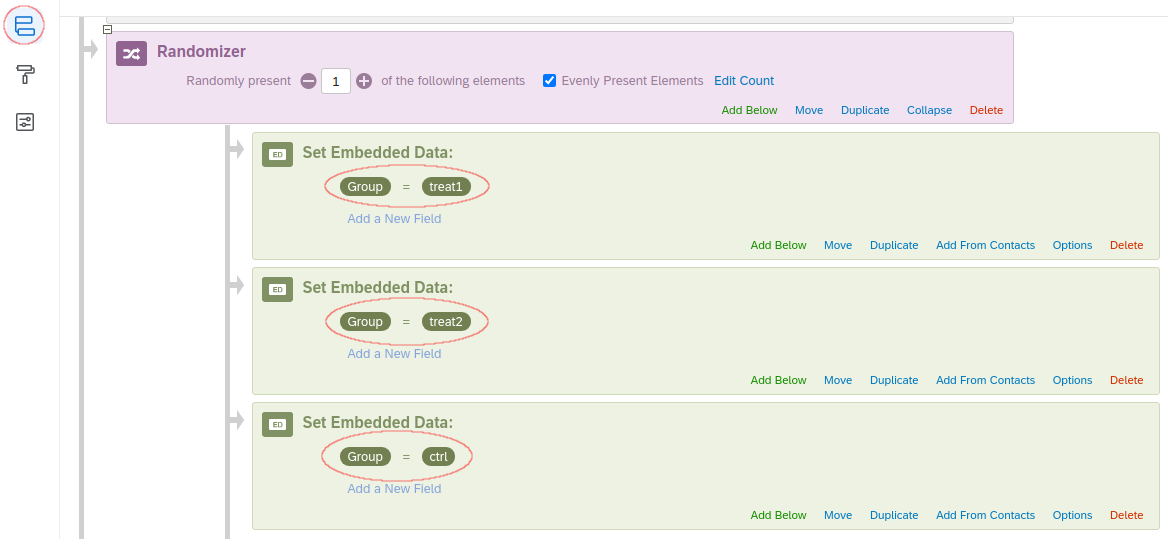
Task: Delete the ctrl embedded data block
Action: (1126, 515)
